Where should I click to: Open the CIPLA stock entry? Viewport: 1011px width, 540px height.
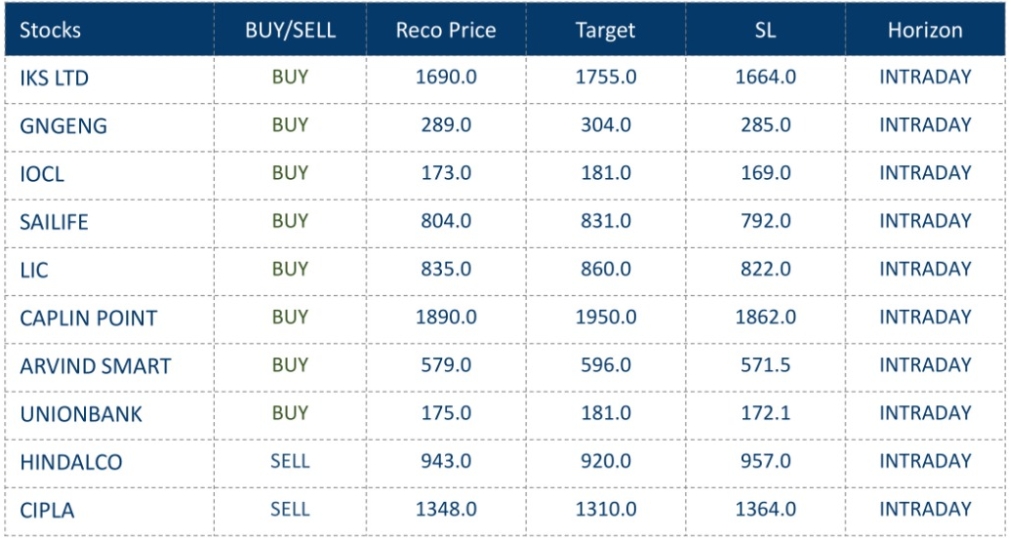(x=47, y=510)
